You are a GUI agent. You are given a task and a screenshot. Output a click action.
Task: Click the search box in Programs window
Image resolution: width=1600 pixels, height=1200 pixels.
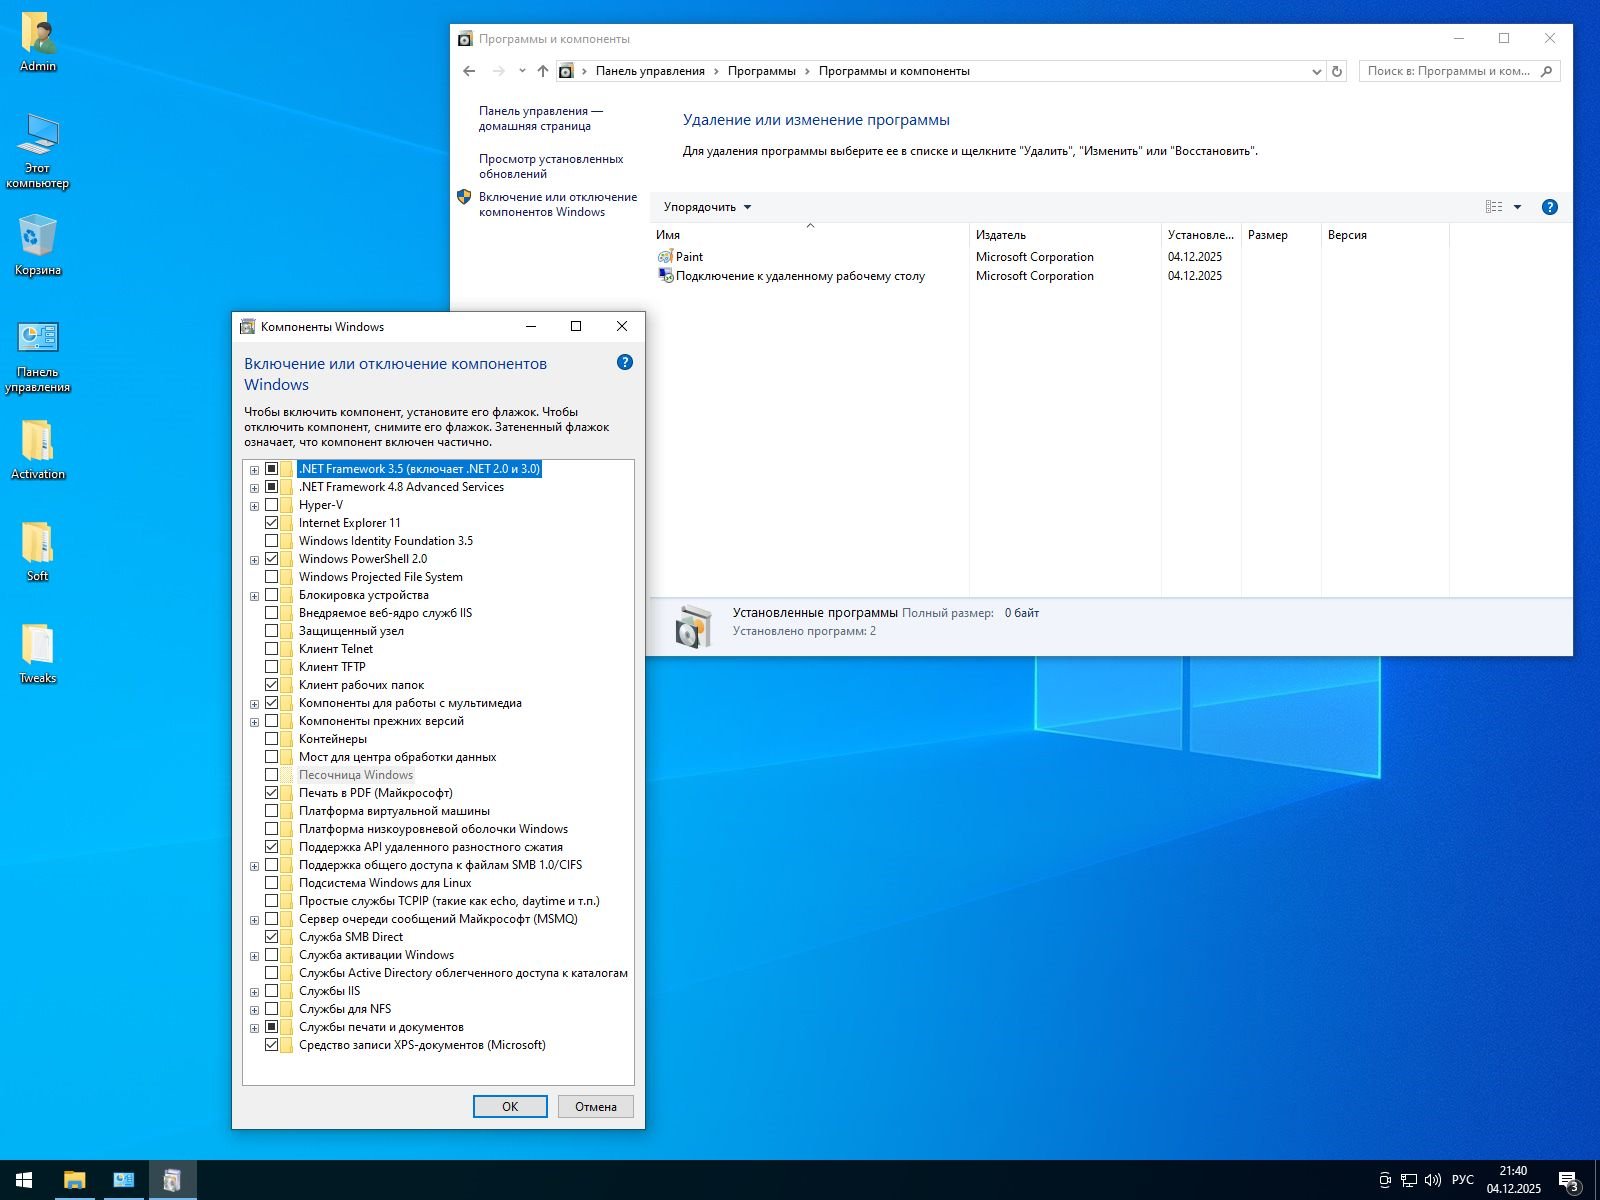[1450, 71]
